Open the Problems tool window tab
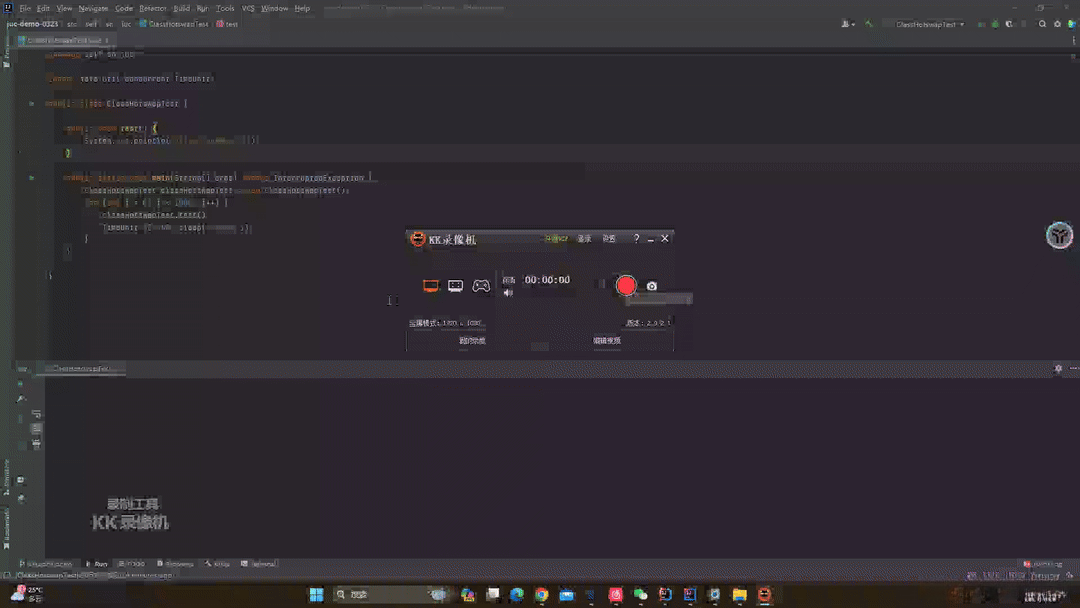 (175, 563)
